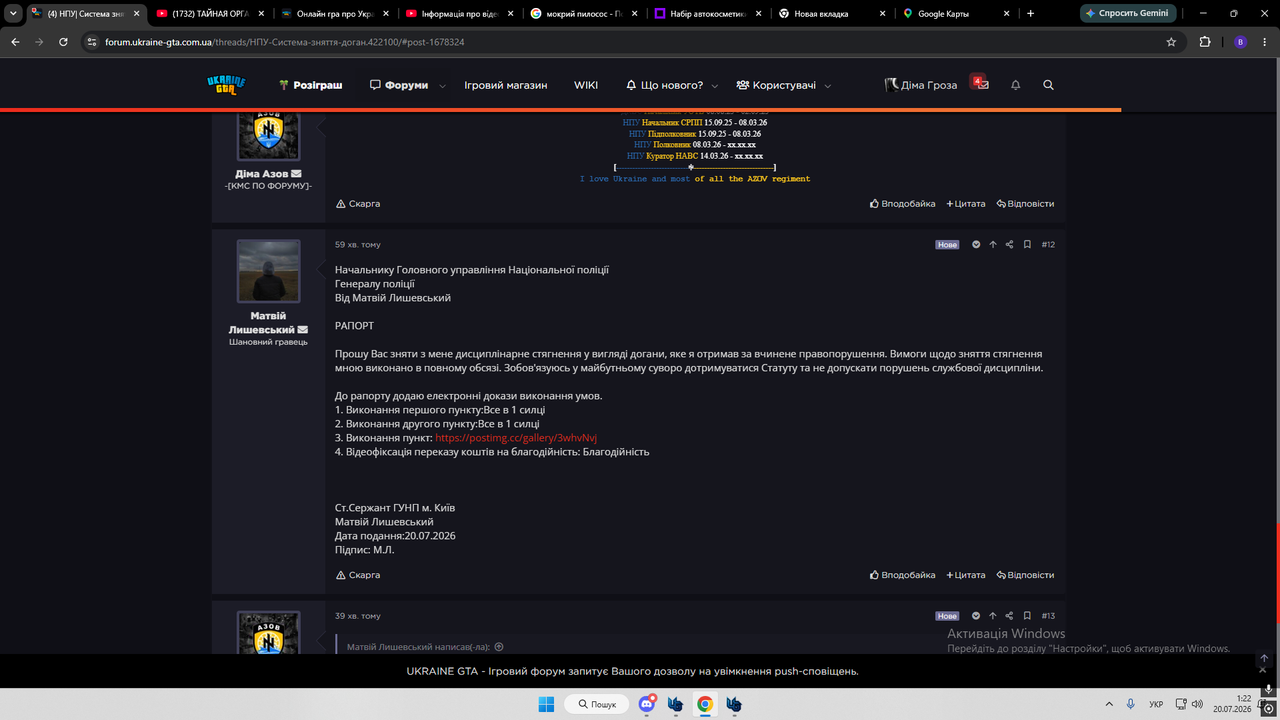Switch to the Google Карты tab
The image size is (1280, 720).
[956, 14]
